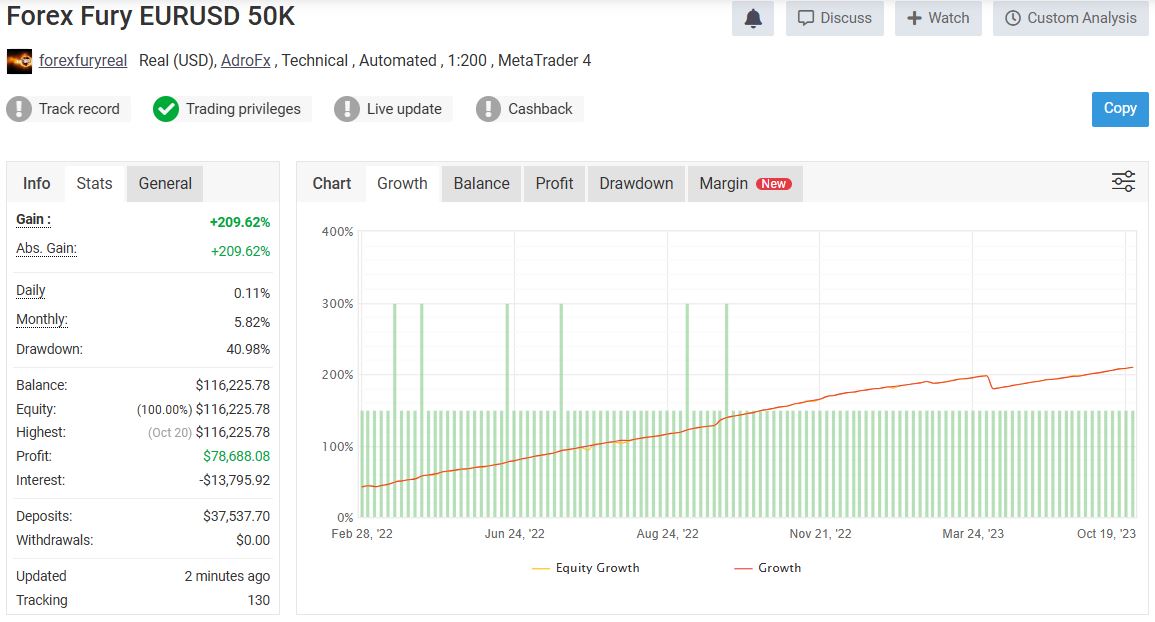Open the AdroFx broker link

pos(246,61)
